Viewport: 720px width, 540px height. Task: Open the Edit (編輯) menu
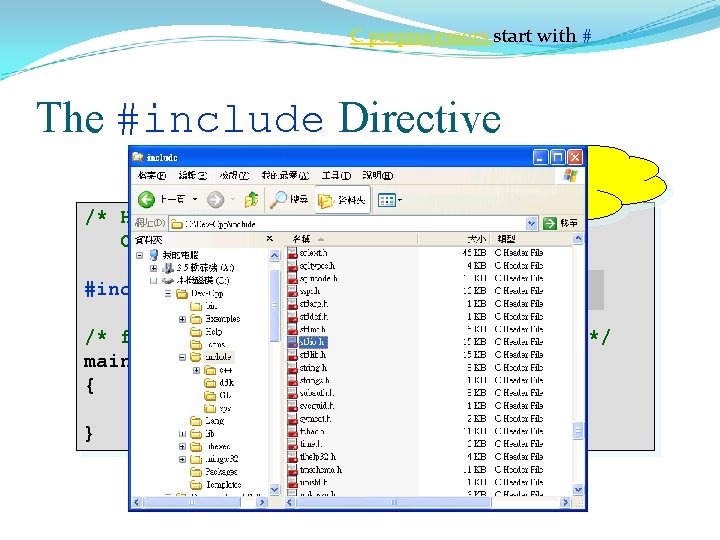192,175
